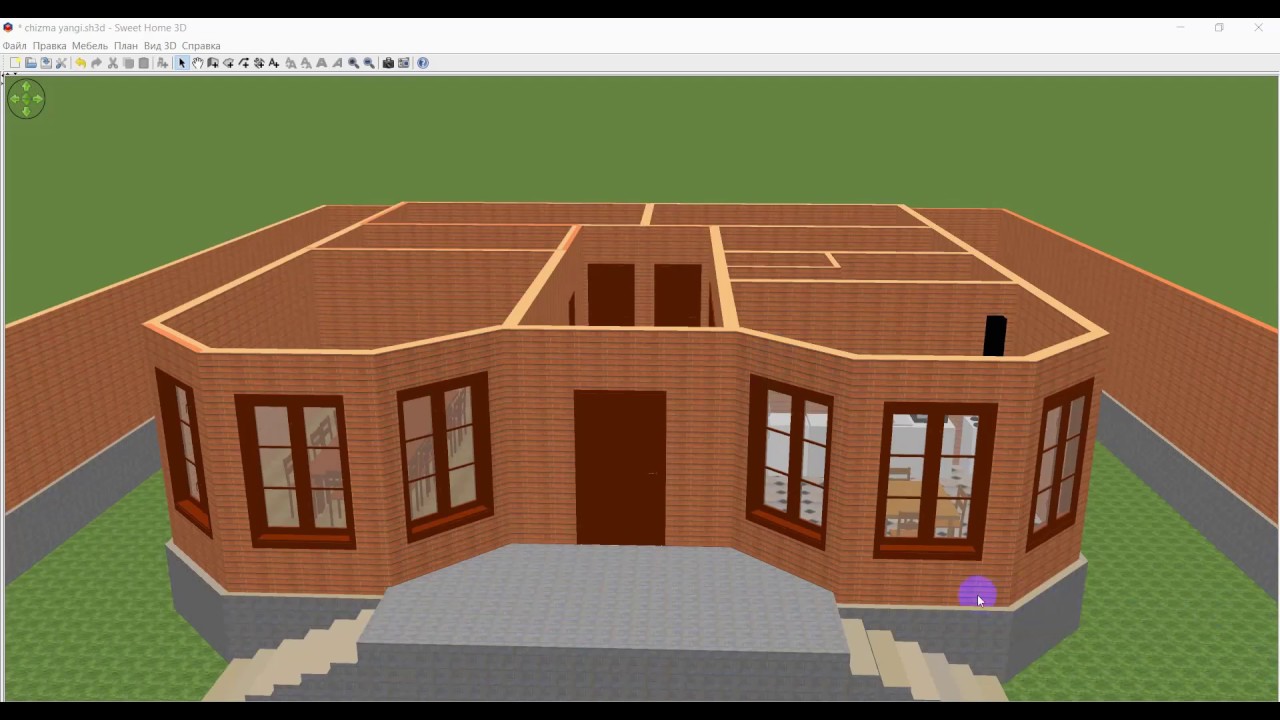Select the Create walls tool
This screenshot has height=720, width=1280.
[213, 63]
